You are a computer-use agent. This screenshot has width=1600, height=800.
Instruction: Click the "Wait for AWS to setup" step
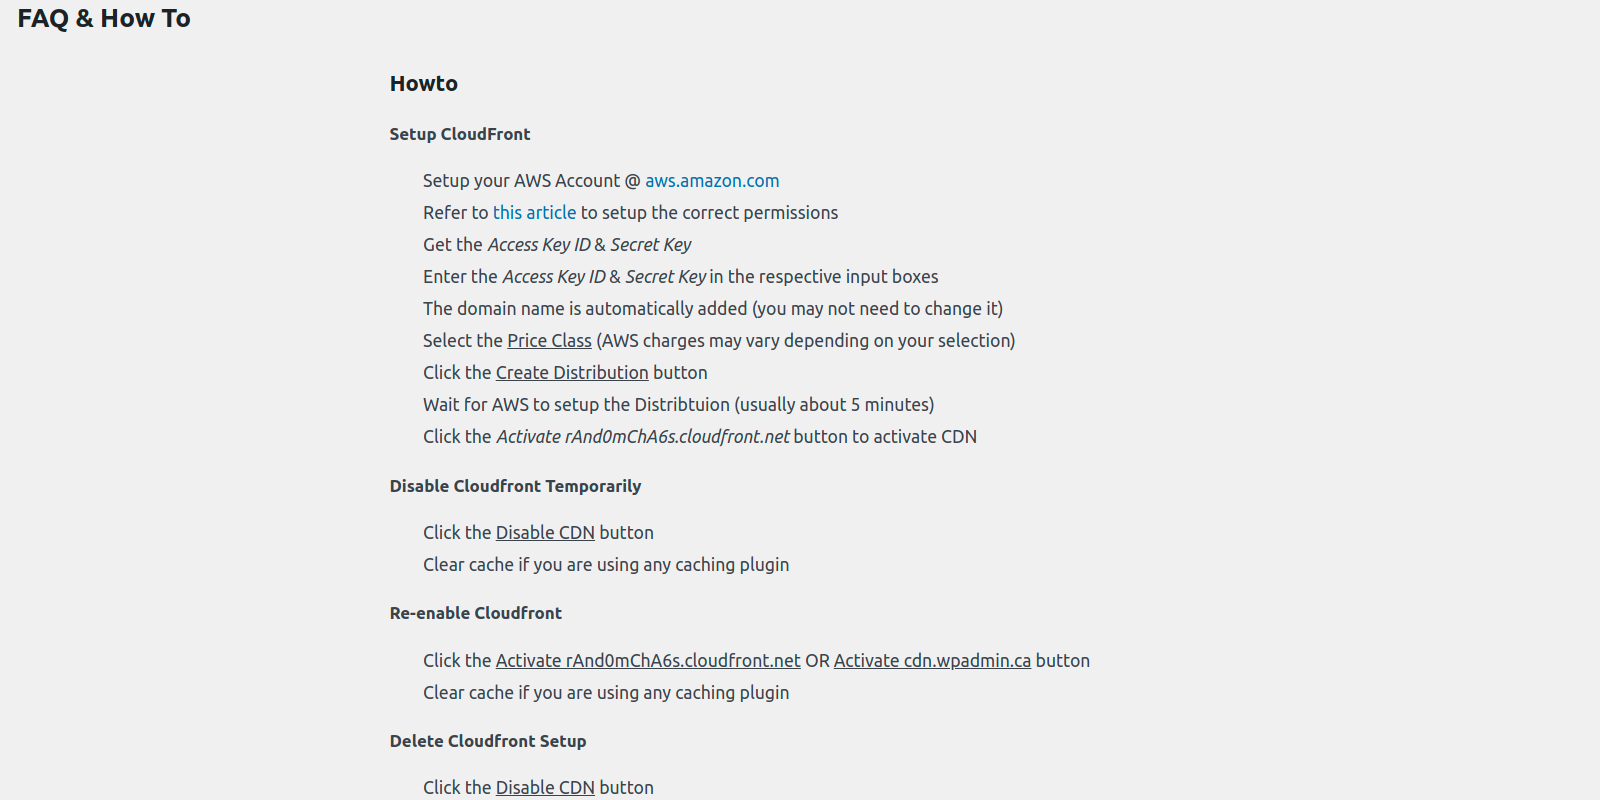[678, 405]
